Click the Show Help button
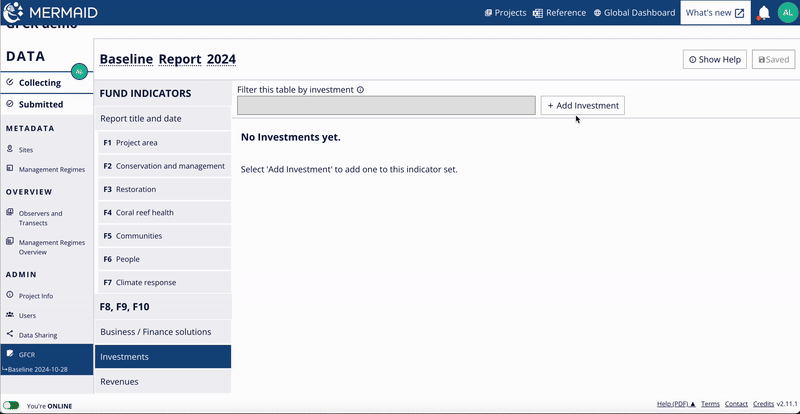Viewport: 800px width, 414px height. pyautogui.click(x=715, y=59)
